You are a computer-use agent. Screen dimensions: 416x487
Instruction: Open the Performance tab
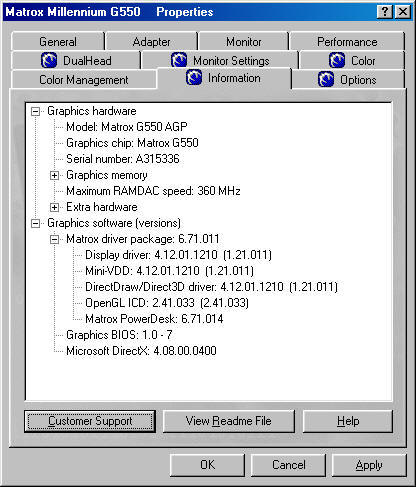[x=347, y=42]
